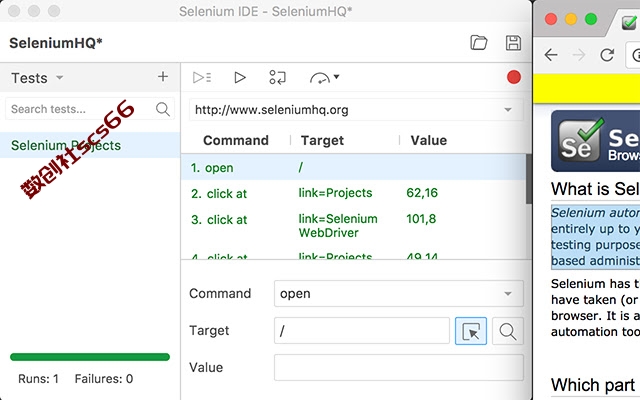640x400 pixels.
Task: Expand the Tests view dropdown
Action: tap(60, 78)
